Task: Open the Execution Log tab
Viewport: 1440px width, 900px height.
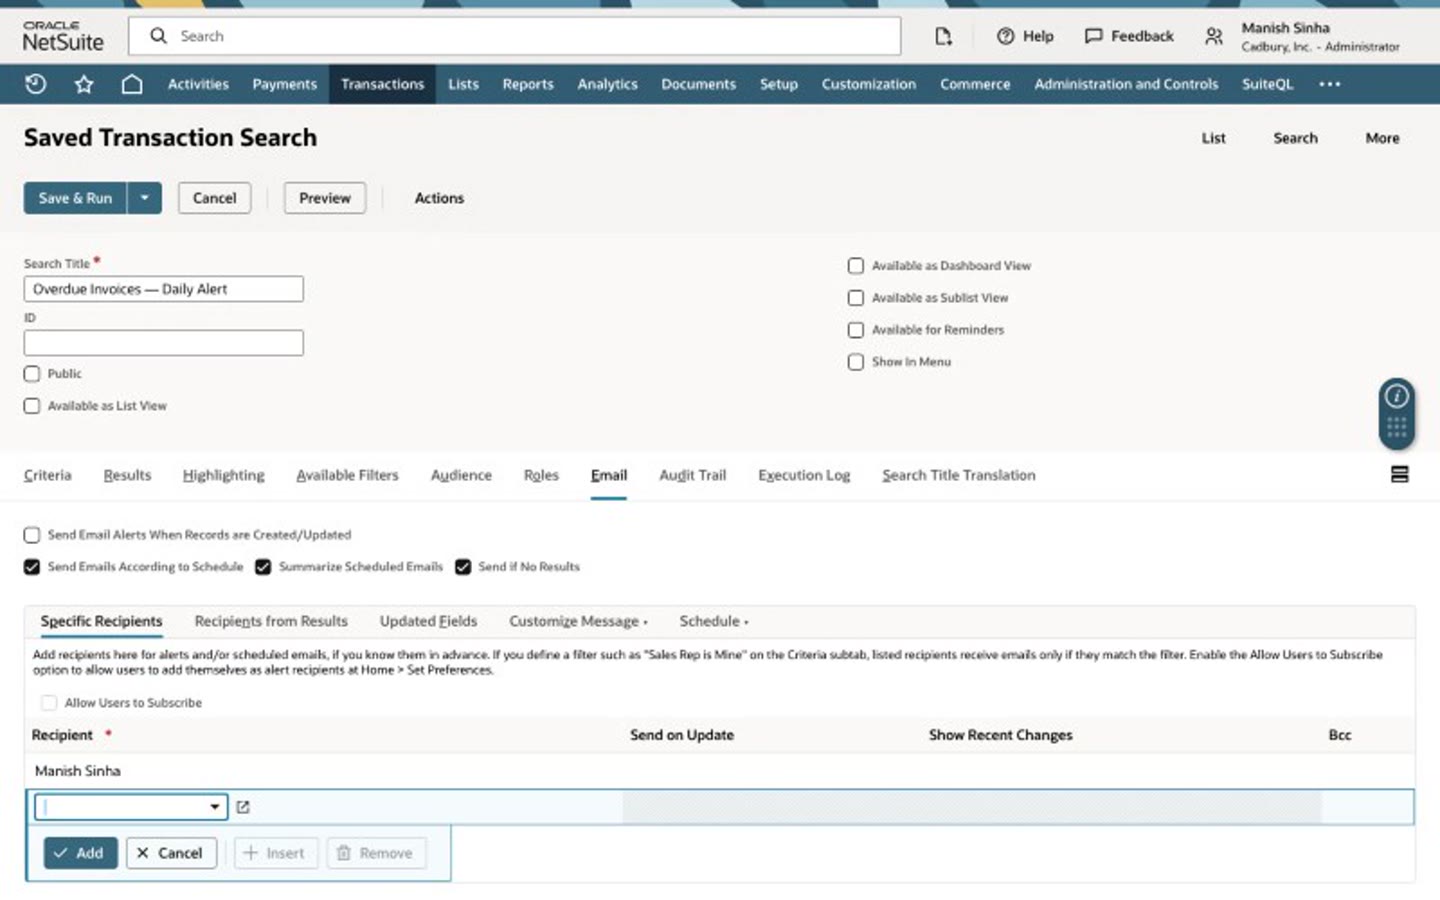Action: click(x=804, y=475)
